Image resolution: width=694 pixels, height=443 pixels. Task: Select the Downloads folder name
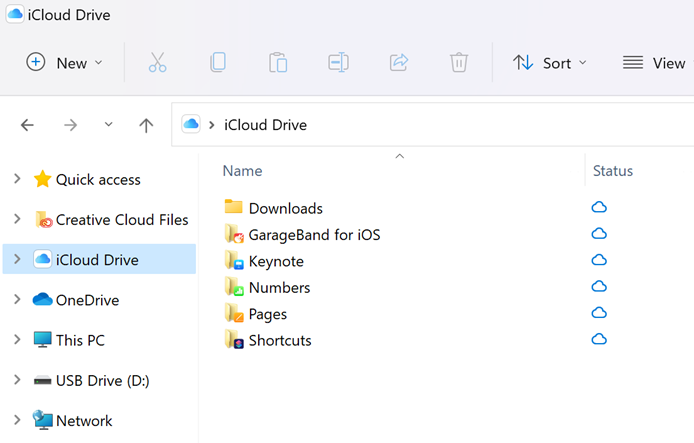click(285, 208)
